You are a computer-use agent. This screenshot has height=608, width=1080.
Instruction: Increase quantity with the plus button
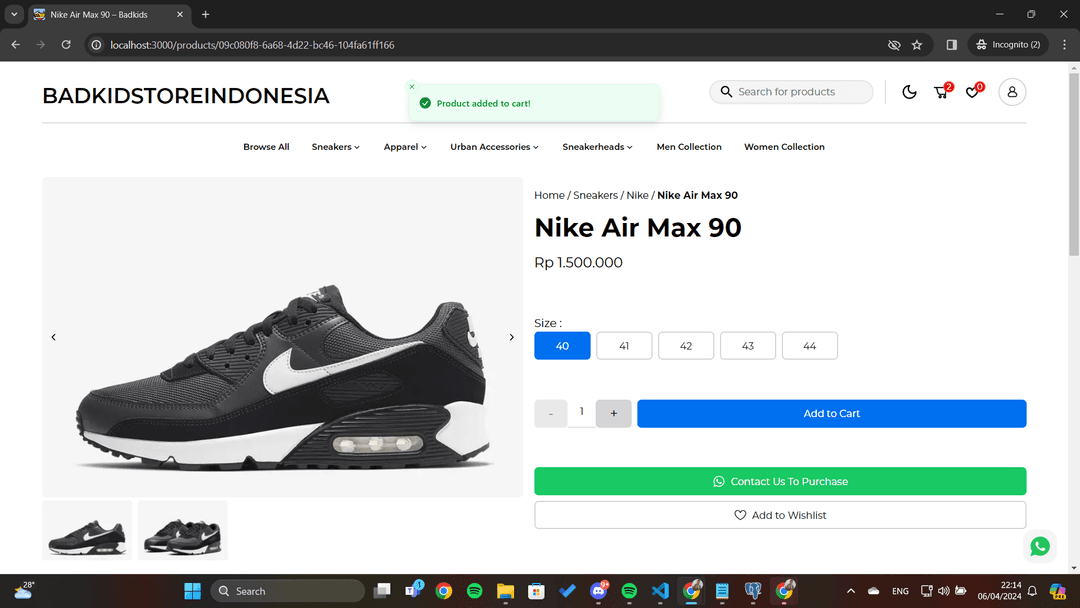pos(614,414)
